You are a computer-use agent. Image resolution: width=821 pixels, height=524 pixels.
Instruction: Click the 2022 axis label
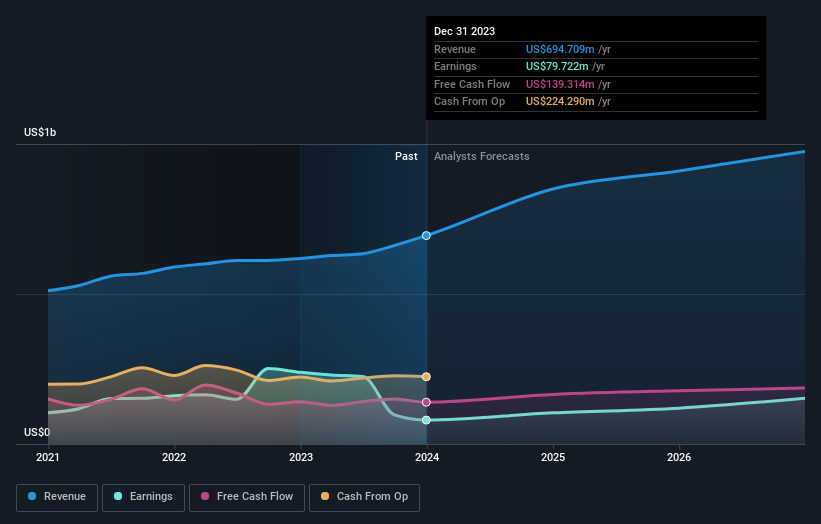(x=174, y=457)
